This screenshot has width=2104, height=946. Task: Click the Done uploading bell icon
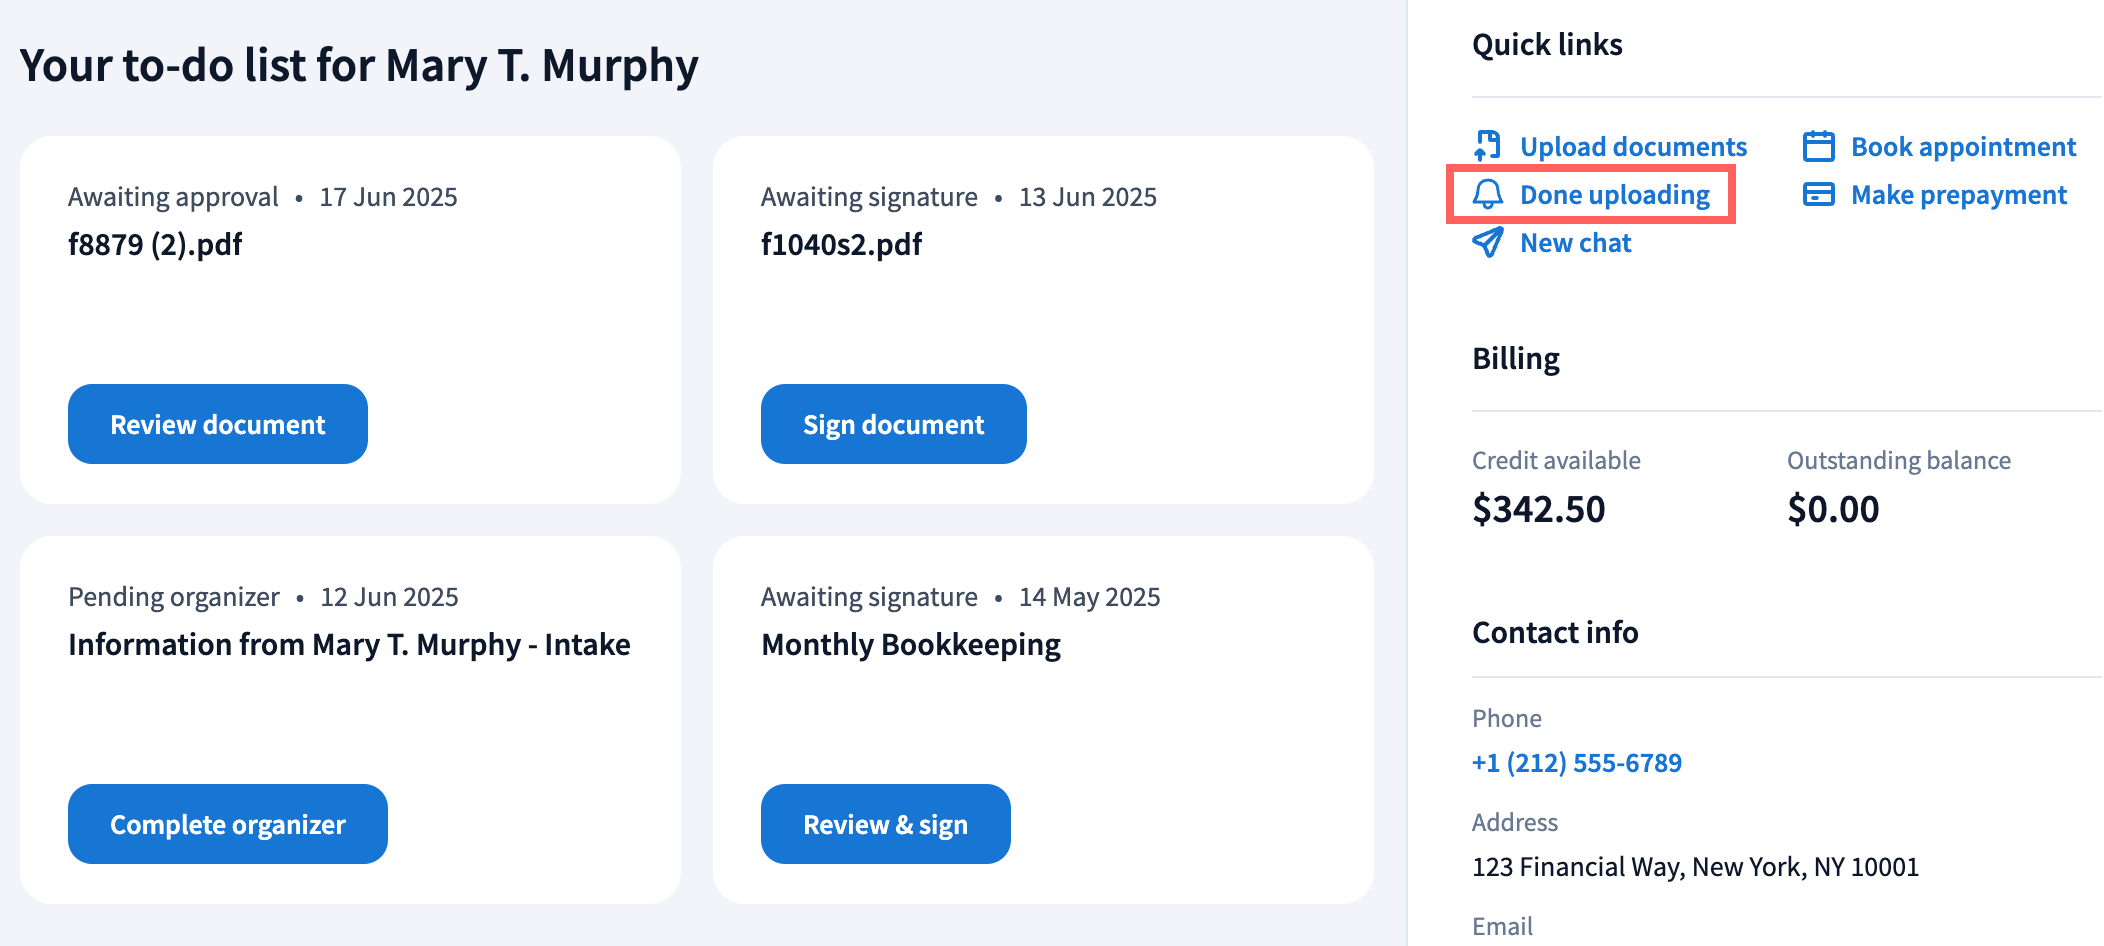tap(1488, 194)
